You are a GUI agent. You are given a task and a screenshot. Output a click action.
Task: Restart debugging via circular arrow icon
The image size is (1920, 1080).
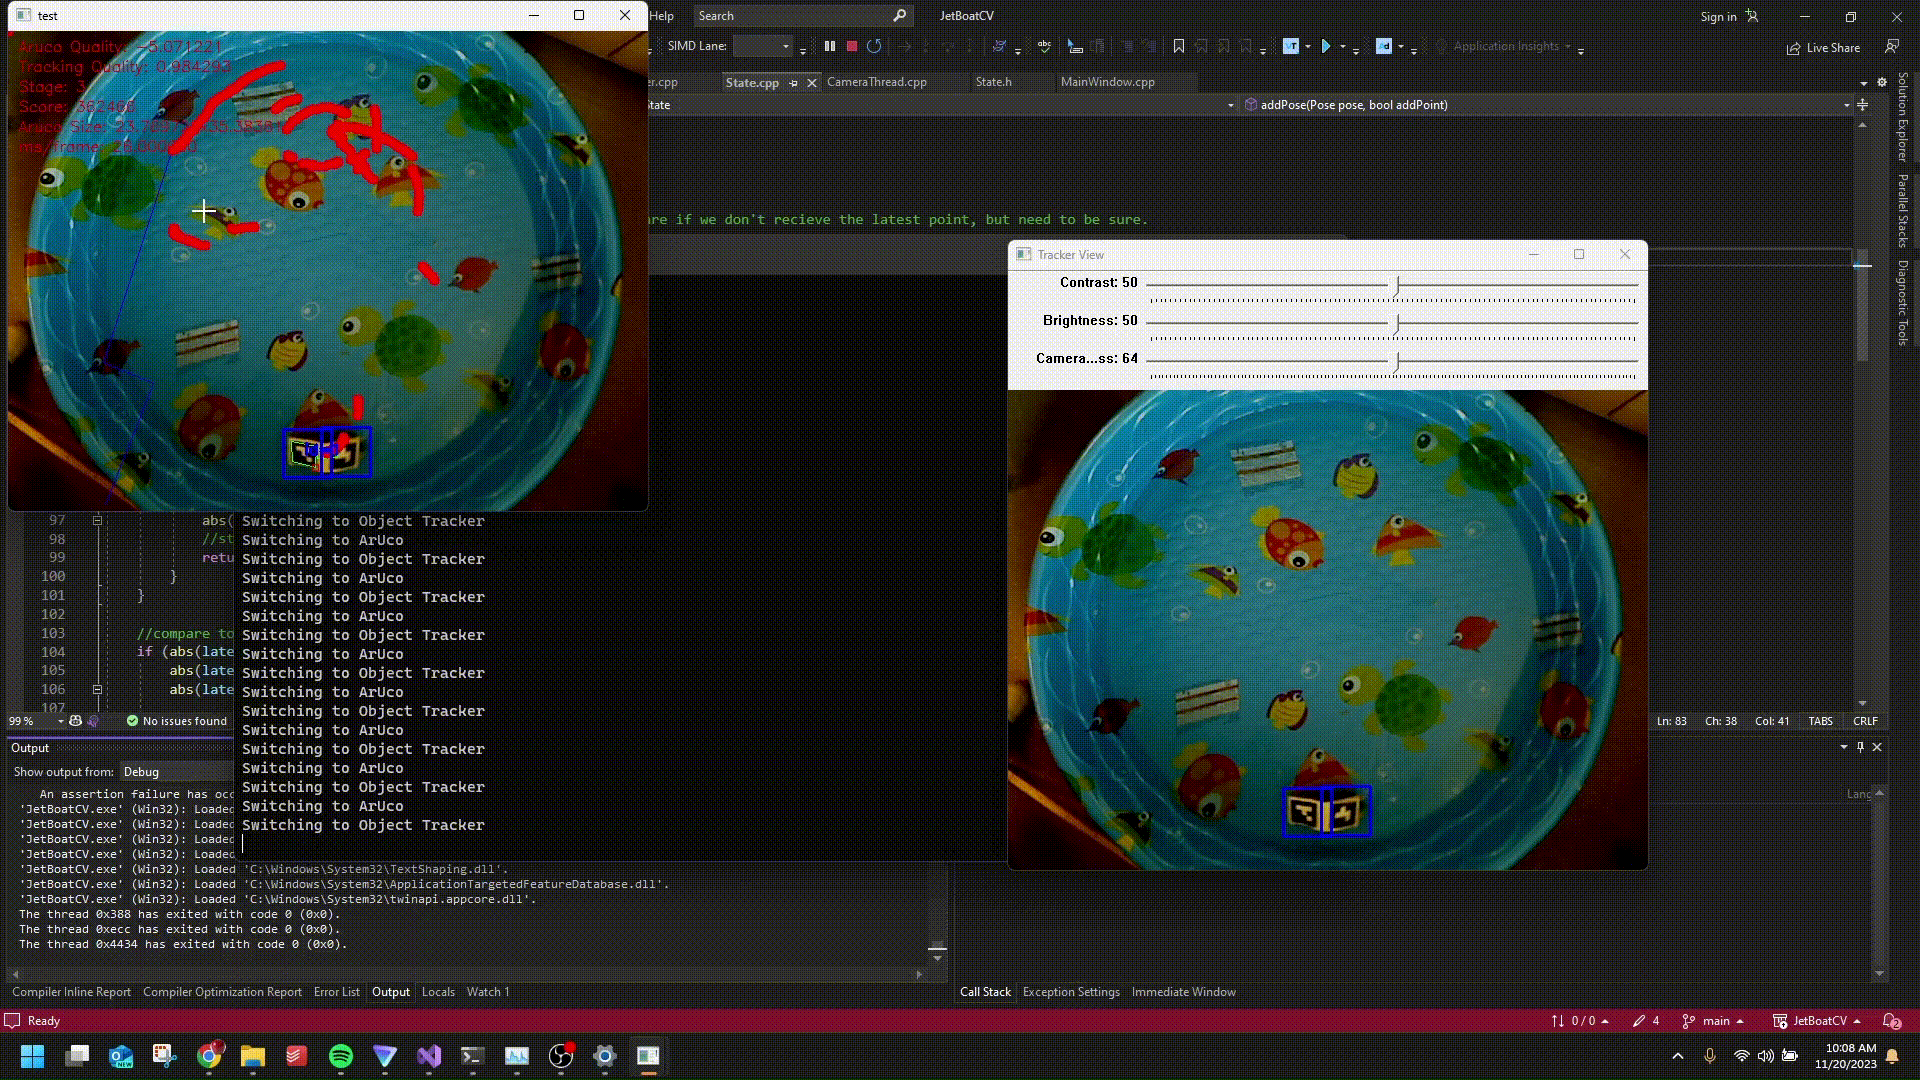click(x=874, y=46)
